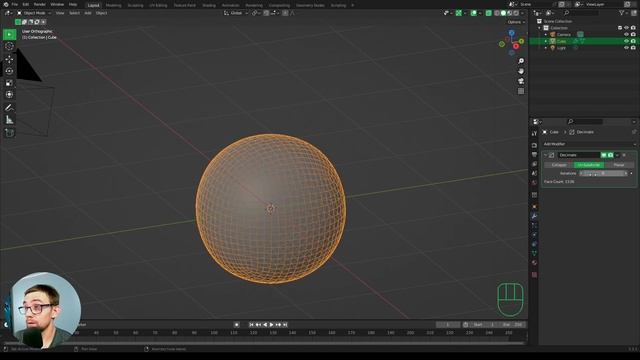This screenshot has width=640, height=360.
Task: Click the Play animation button
Action: 271,324
